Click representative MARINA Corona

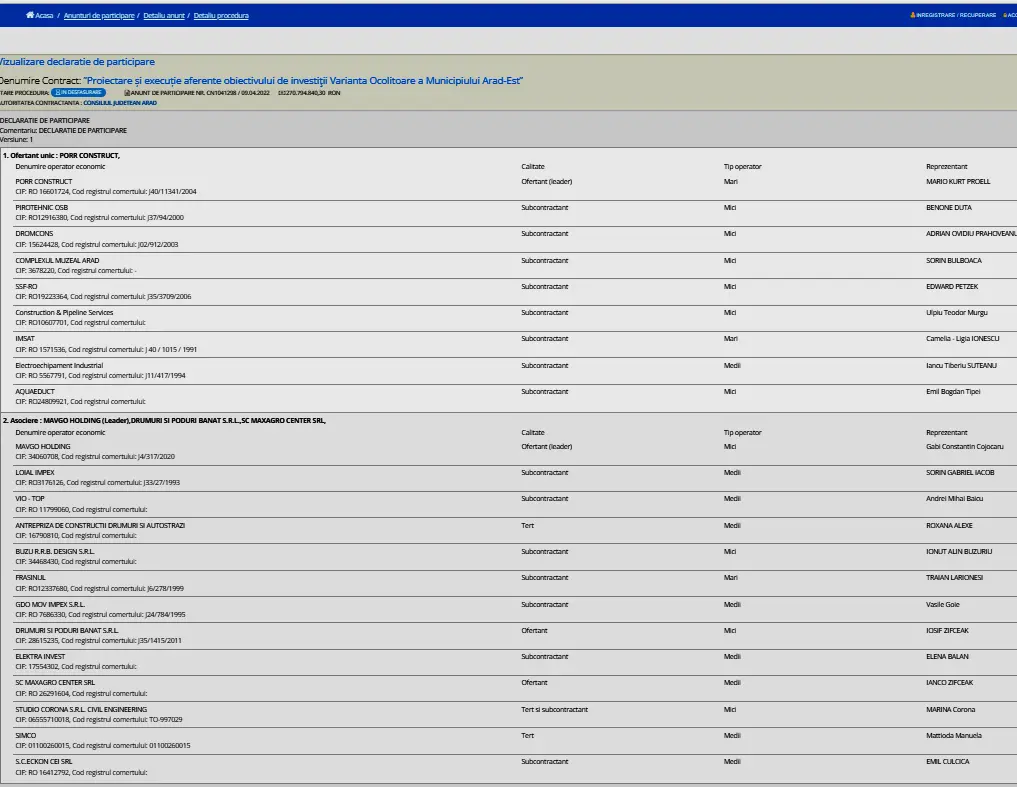point(951,709)
